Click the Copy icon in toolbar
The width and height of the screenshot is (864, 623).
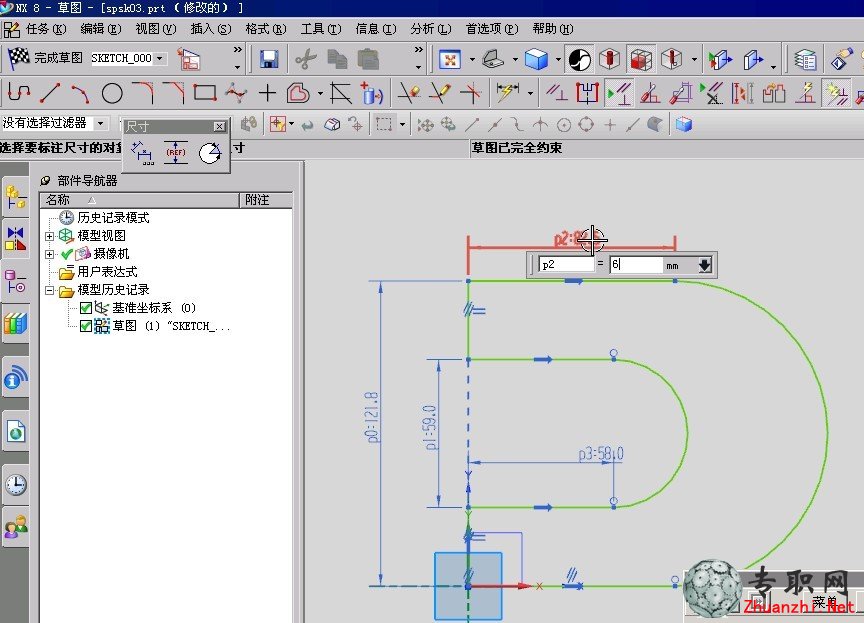click(337, 59)
